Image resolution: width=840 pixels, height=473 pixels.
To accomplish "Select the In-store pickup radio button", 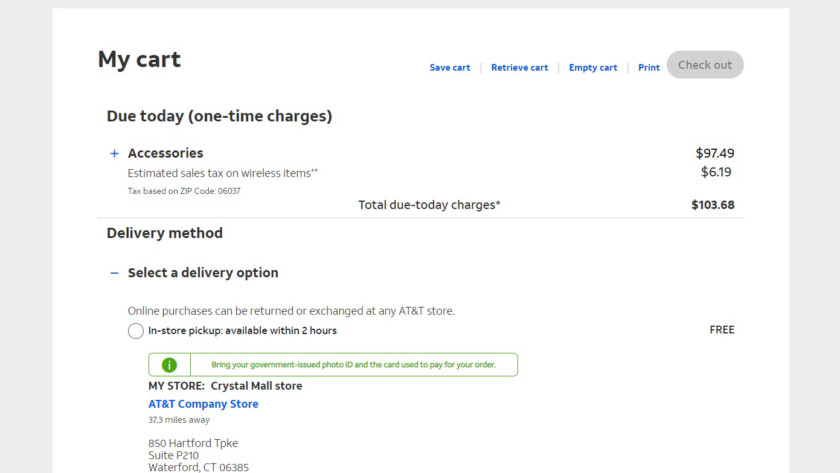I will click(x=136, y=331).
